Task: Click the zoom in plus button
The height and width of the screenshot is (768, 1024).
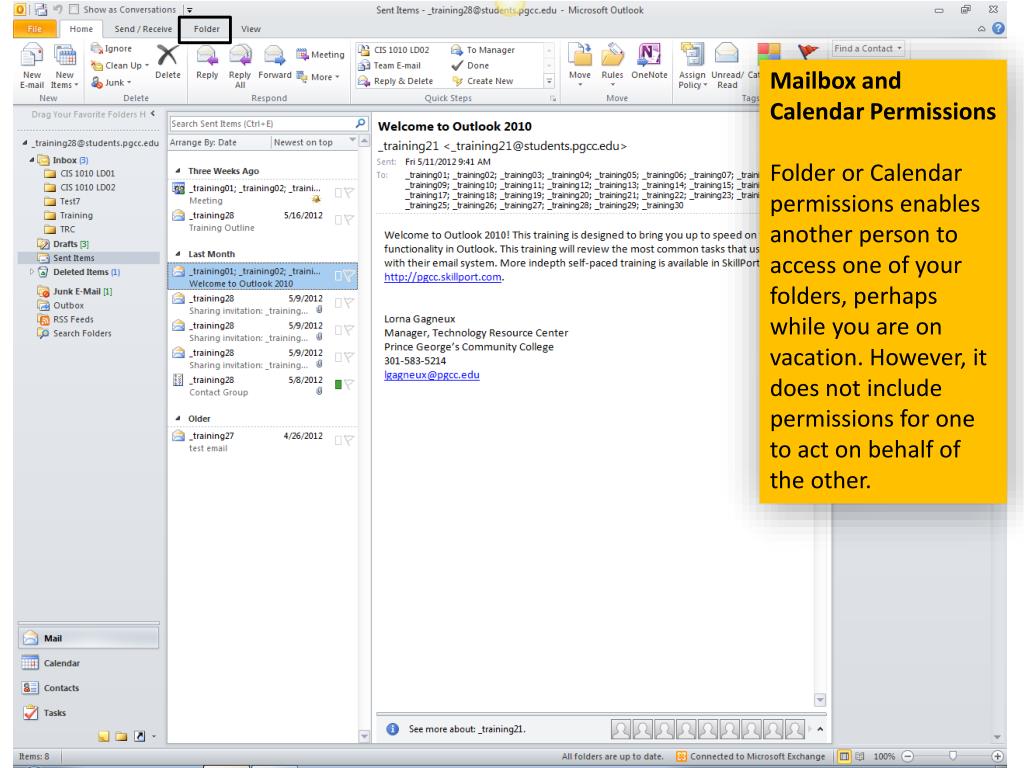Action: [x=997, y=756]
